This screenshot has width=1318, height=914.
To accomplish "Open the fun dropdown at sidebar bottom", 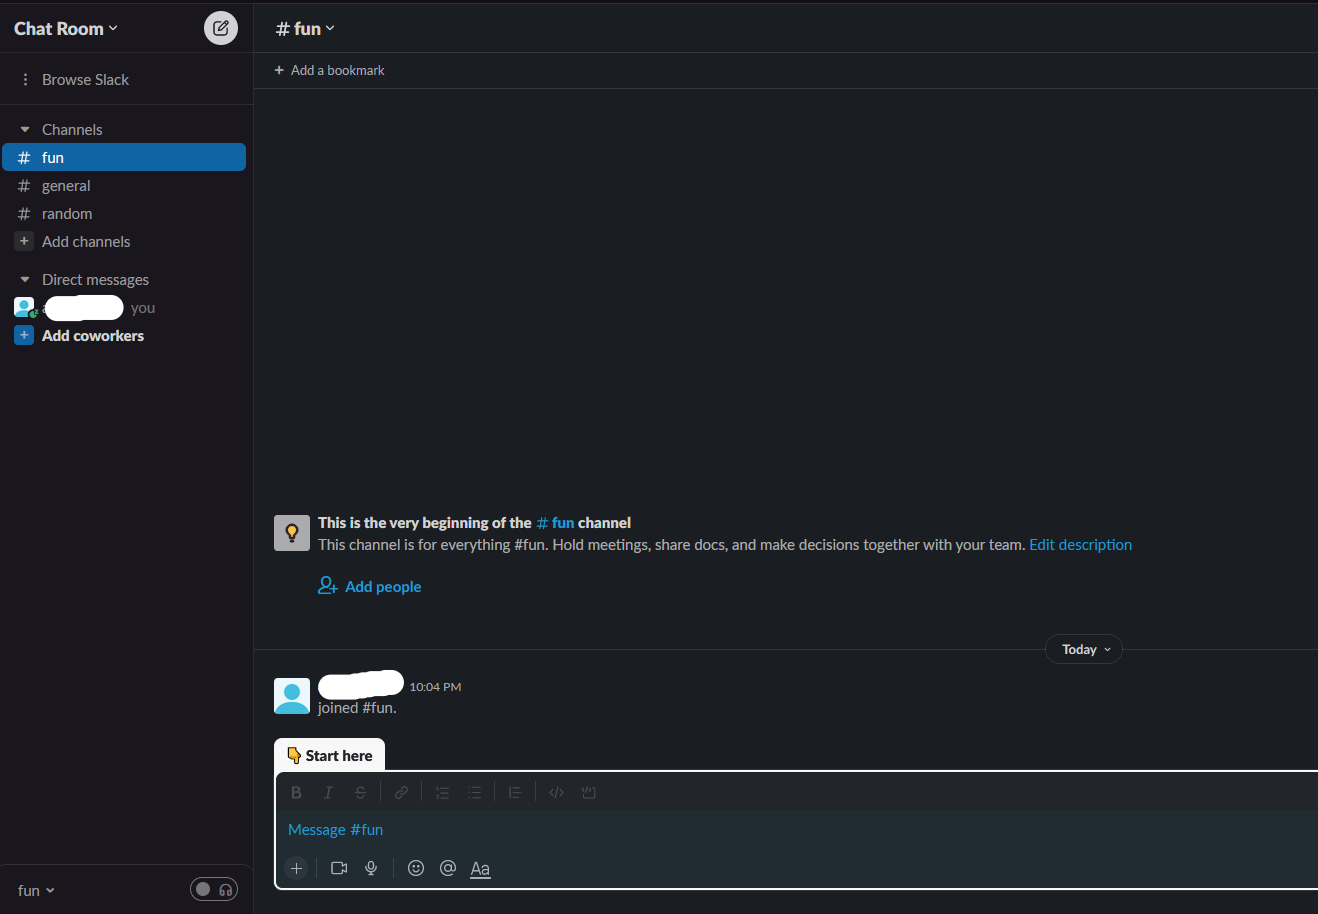I will [x=36, y=891].
